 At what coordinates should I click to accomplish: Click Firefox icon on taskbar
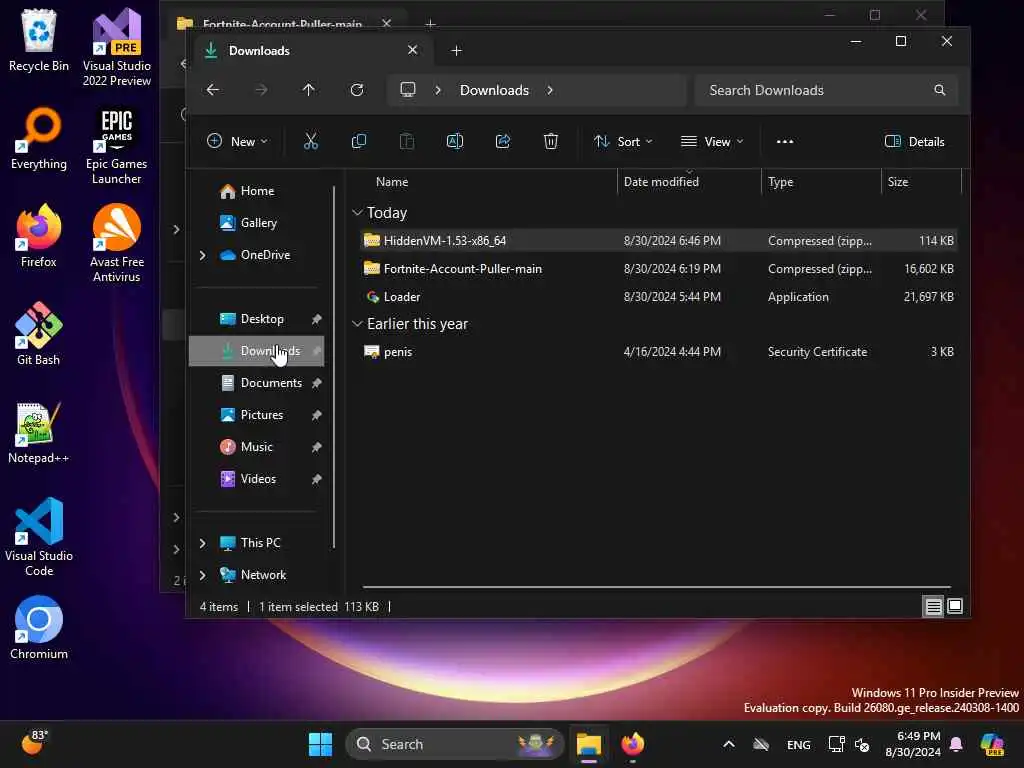pyautogui.click(x=632, y=744)
